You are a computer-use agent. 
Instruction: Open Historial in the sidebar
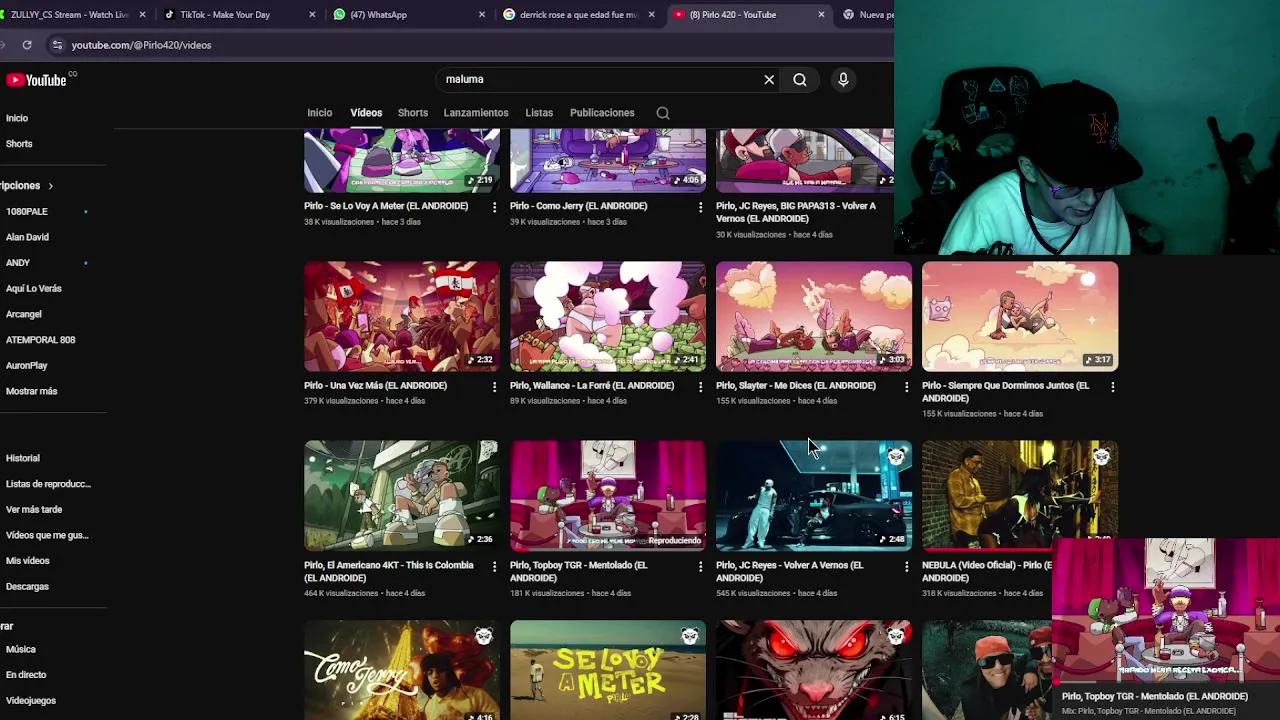23,458
